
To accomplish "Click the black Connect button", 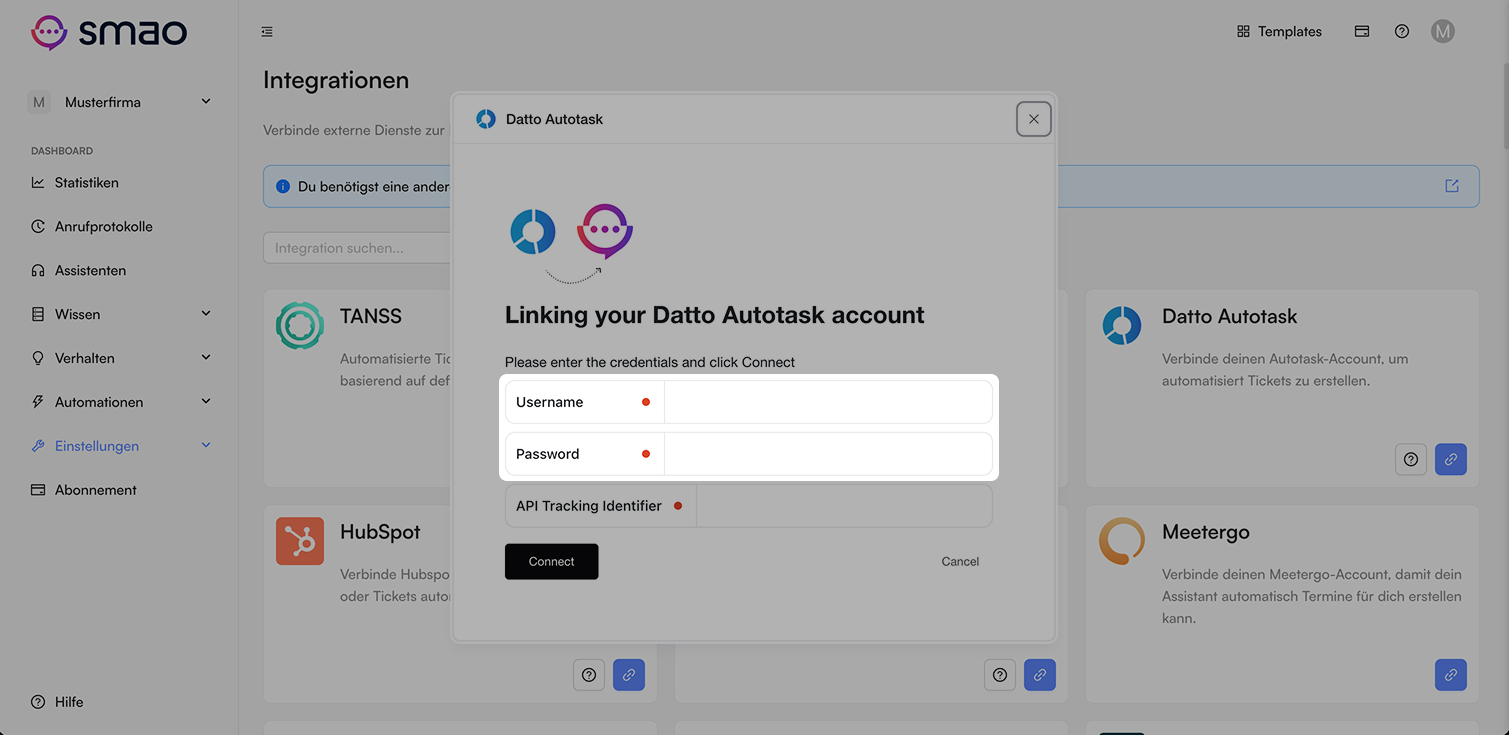I will [551, 562].
